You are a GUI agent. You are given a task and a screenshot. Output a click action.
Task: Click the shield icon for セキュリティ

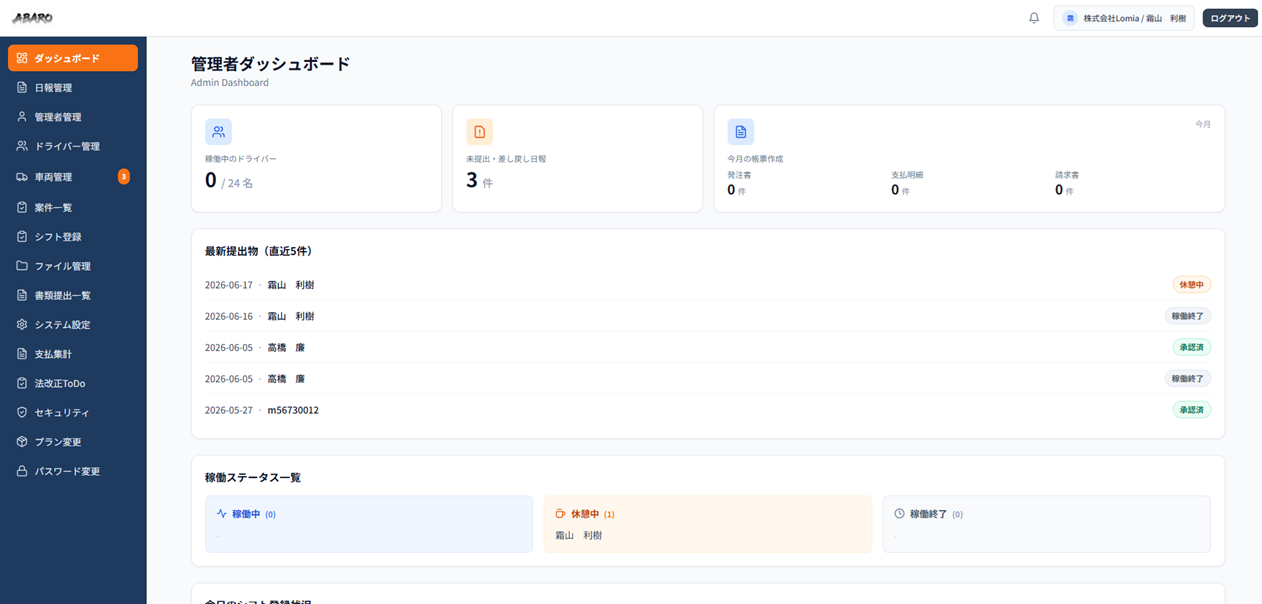(22, 412)
